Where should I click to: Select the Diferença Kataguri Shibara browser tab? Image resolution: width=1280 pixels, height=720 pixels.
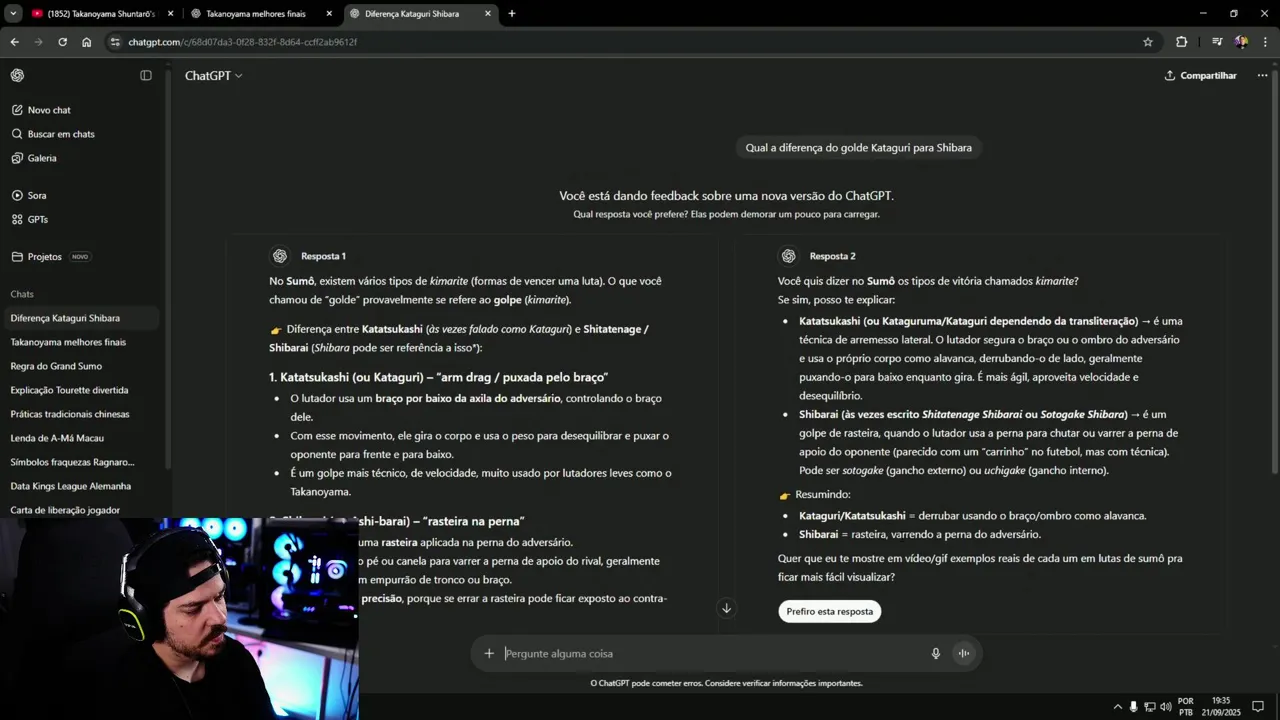(x=420, y=14)
